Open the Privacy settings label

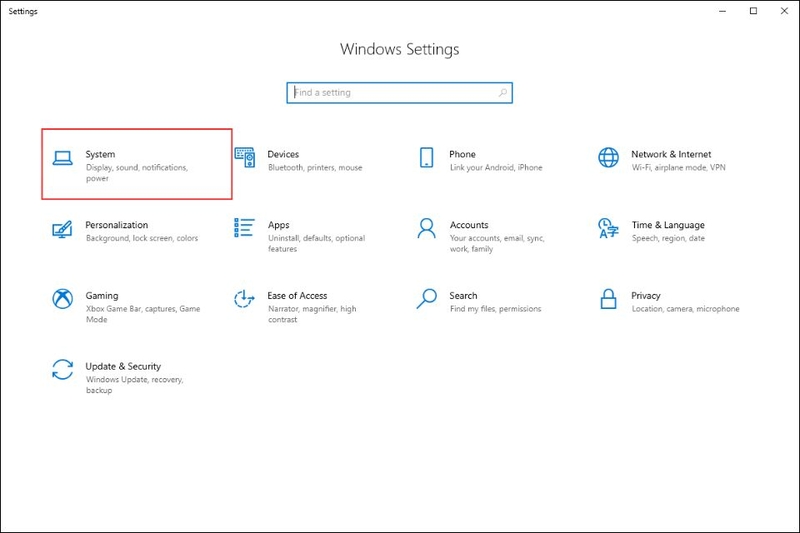coord(645,296)
